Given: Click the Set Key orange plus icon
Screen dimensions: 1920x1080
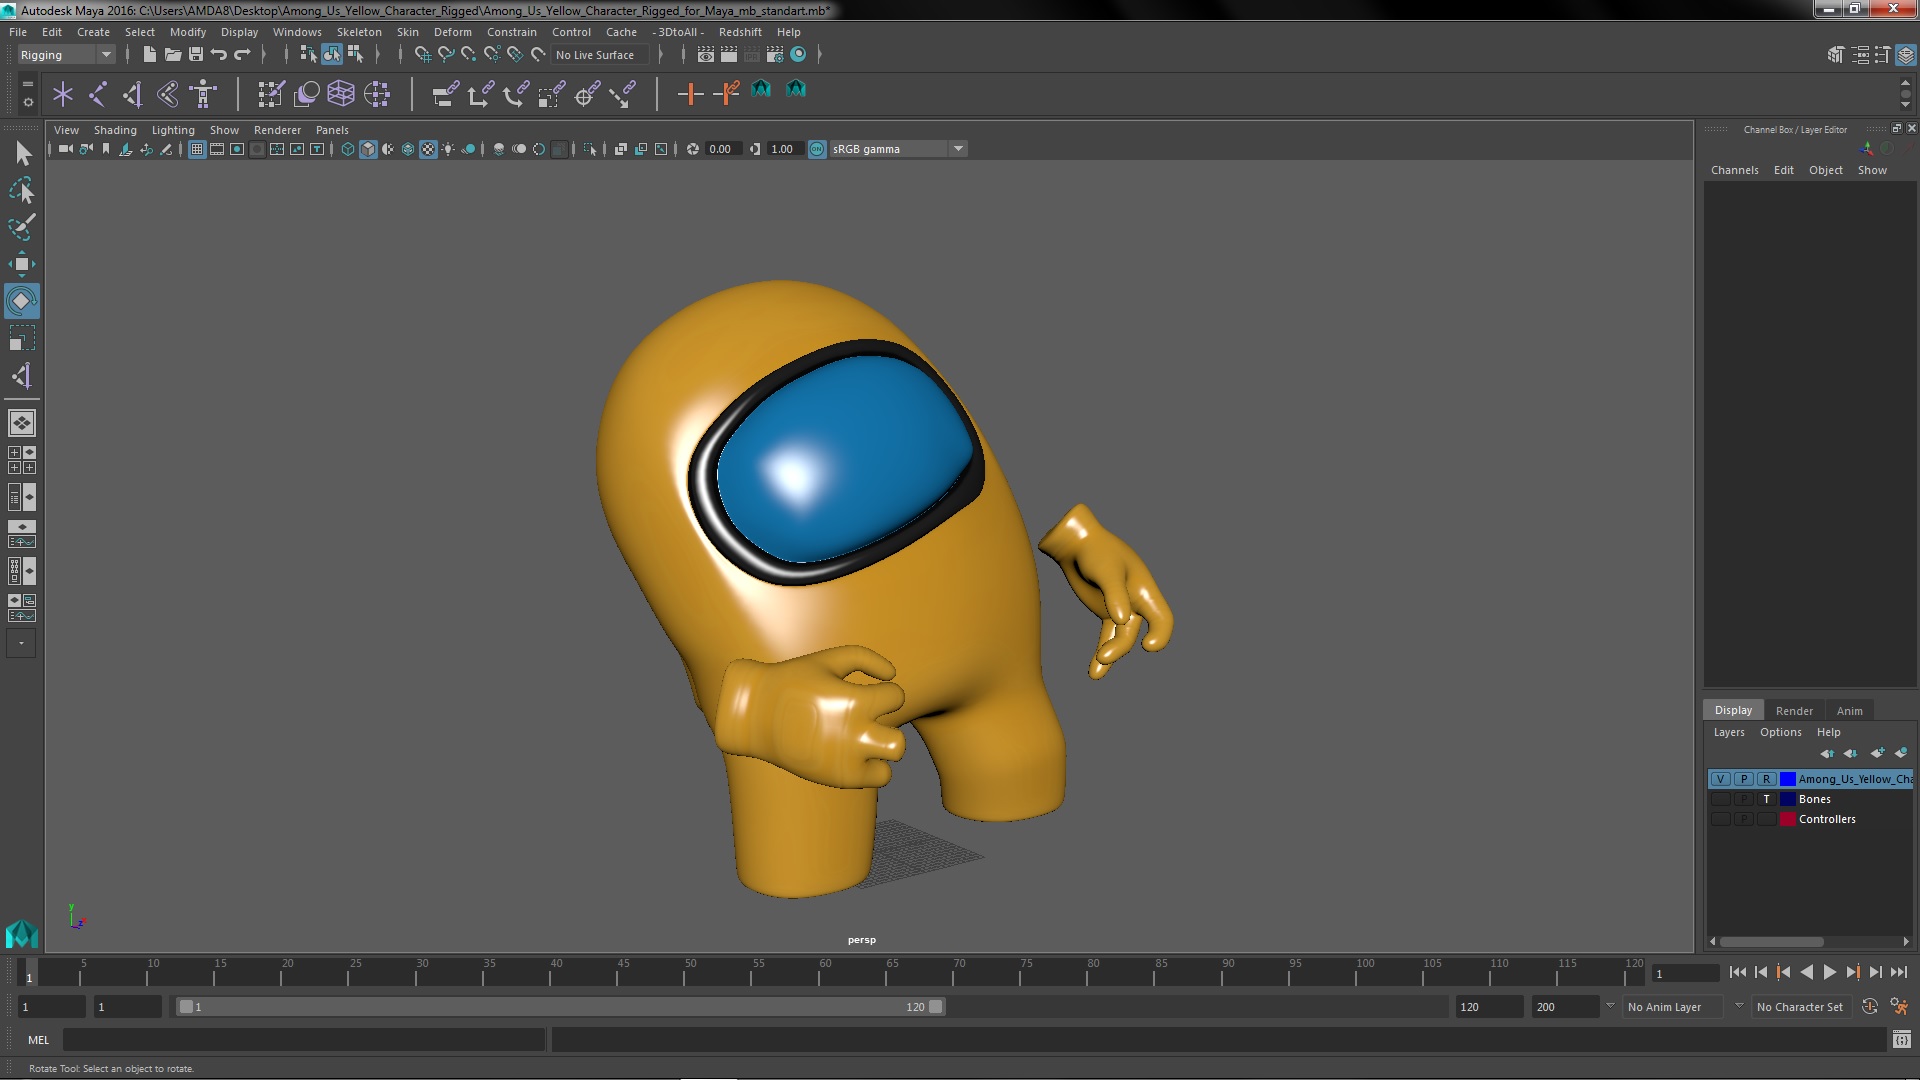Looking at the screenshot, I should point(690,94).
